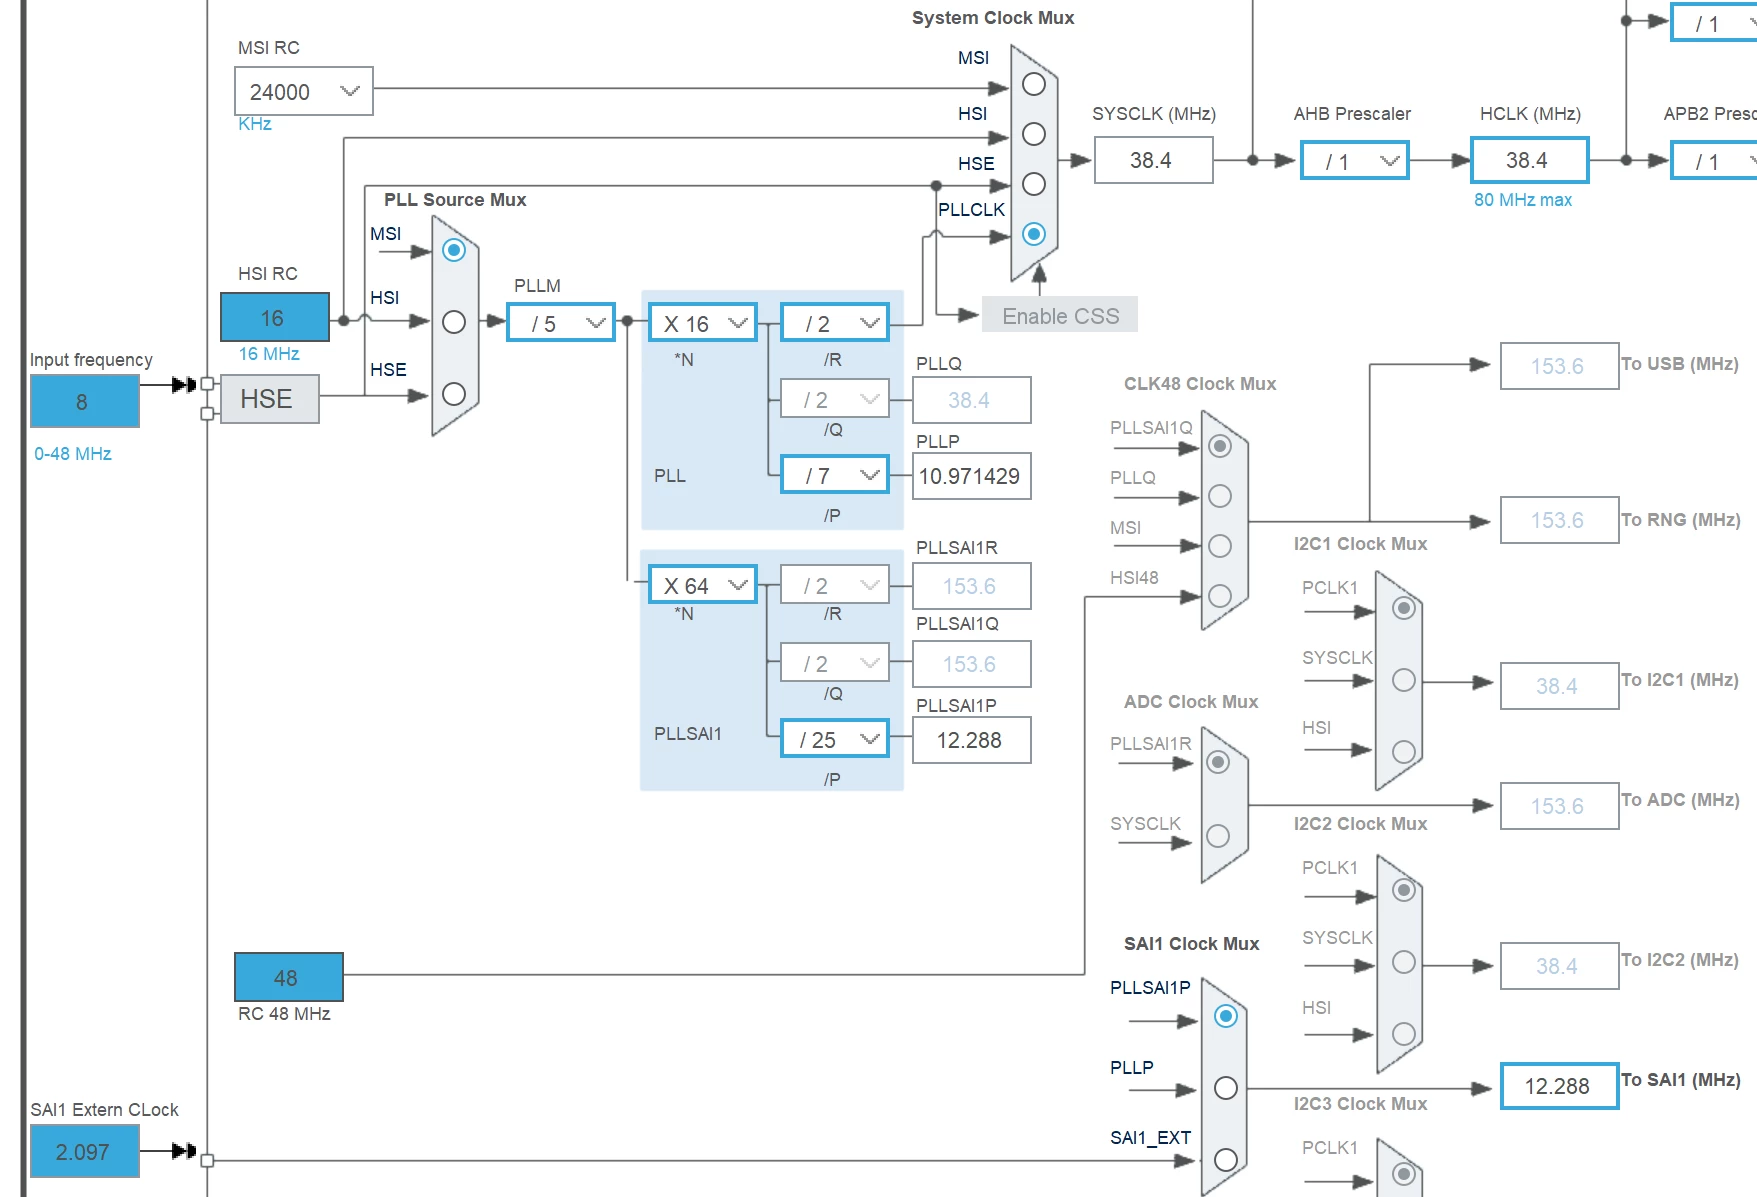Select PCLK1 in I2C2 Clock Mux
Image resolution: width=1757 pixels, height=1197 pixels.
(x=1404, y=890)
